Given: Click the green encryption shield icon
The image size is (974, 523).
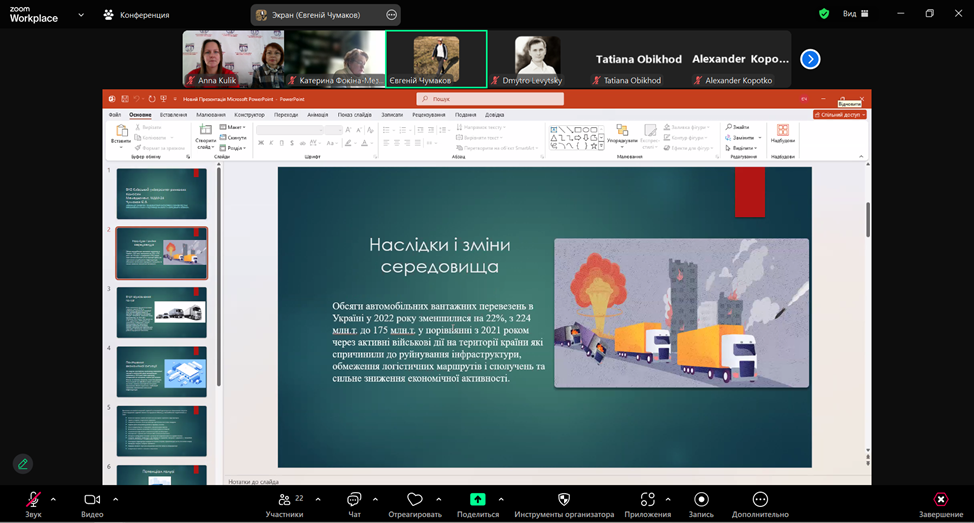Looking at the screenshot, I should 824,14.
